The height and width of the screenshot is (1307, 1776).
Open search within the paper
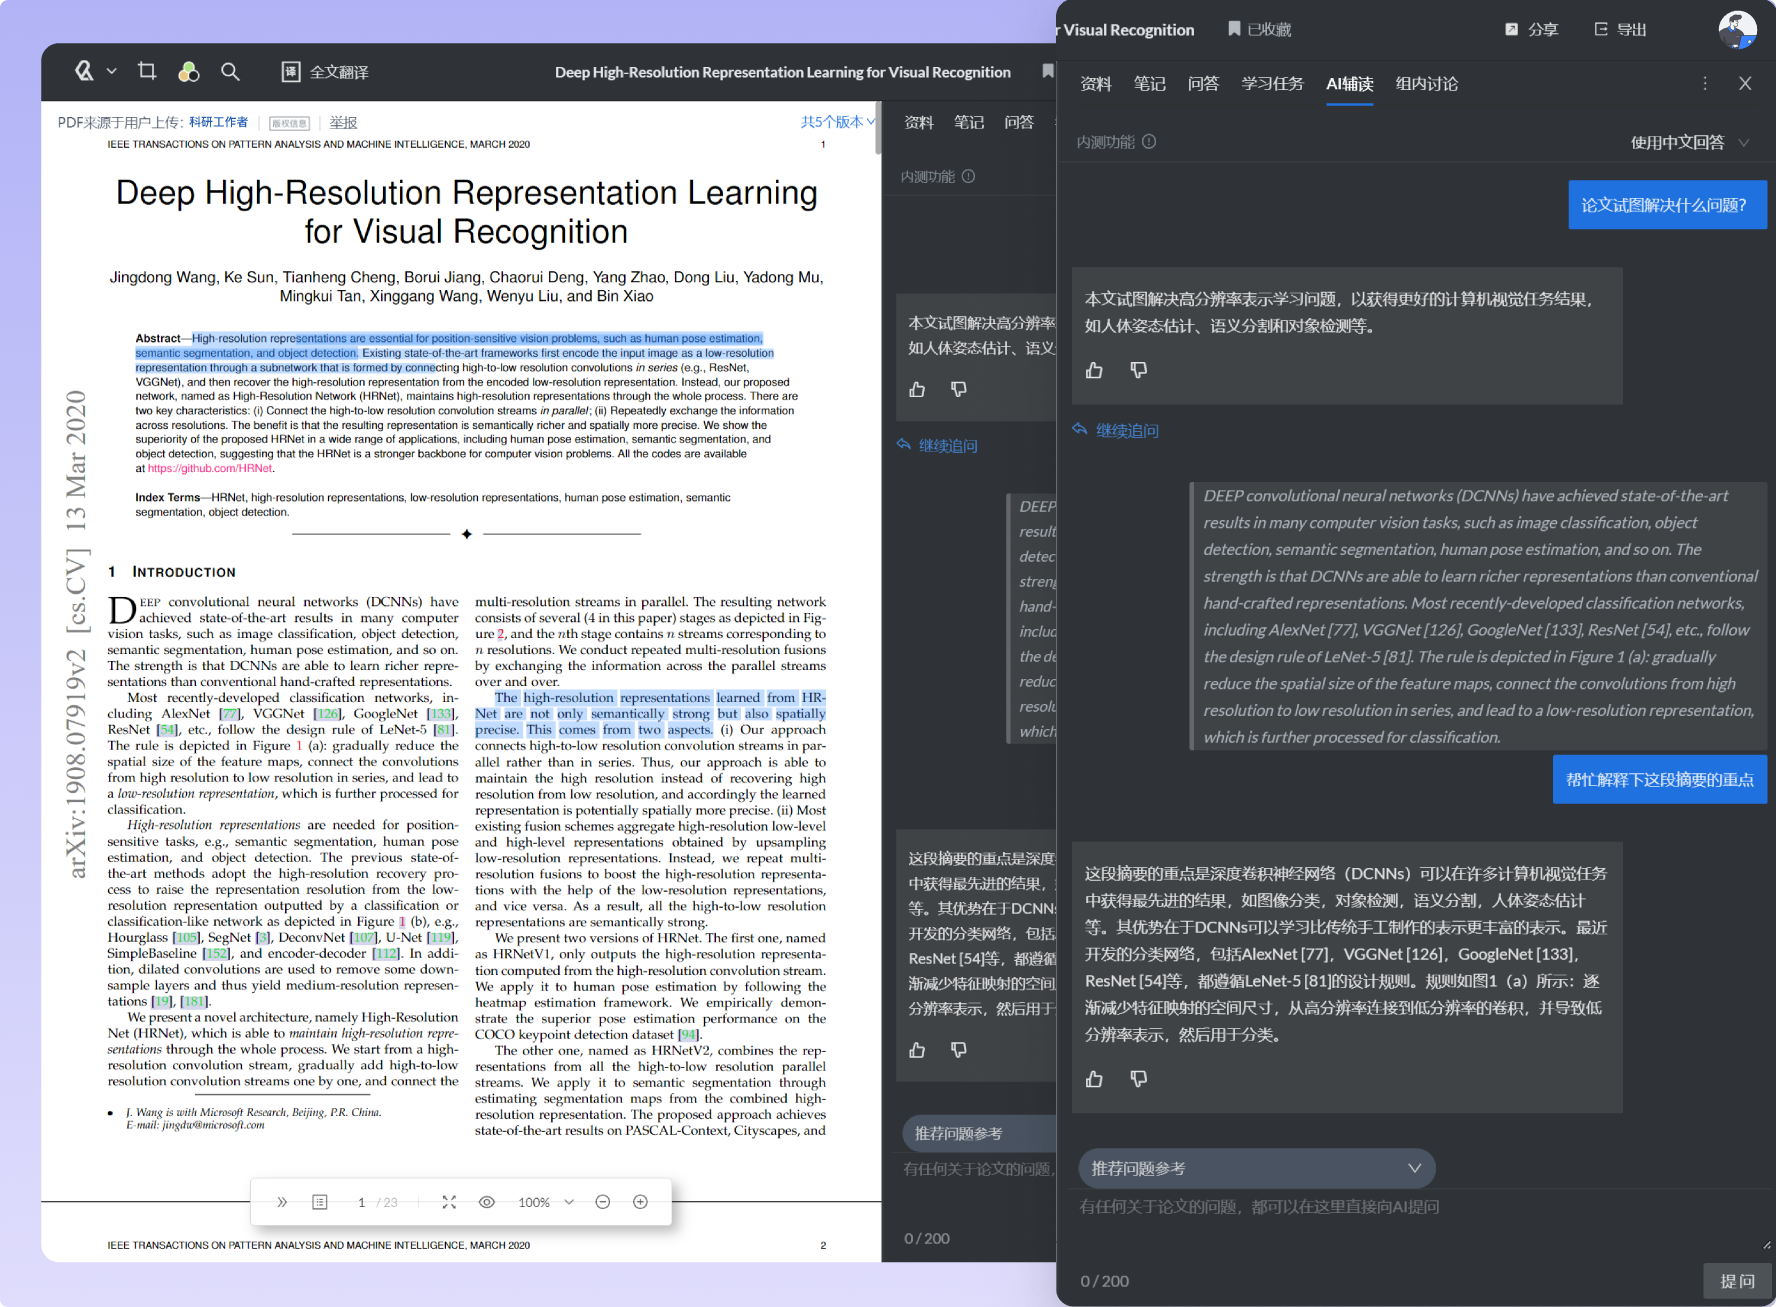click(231, 71)
